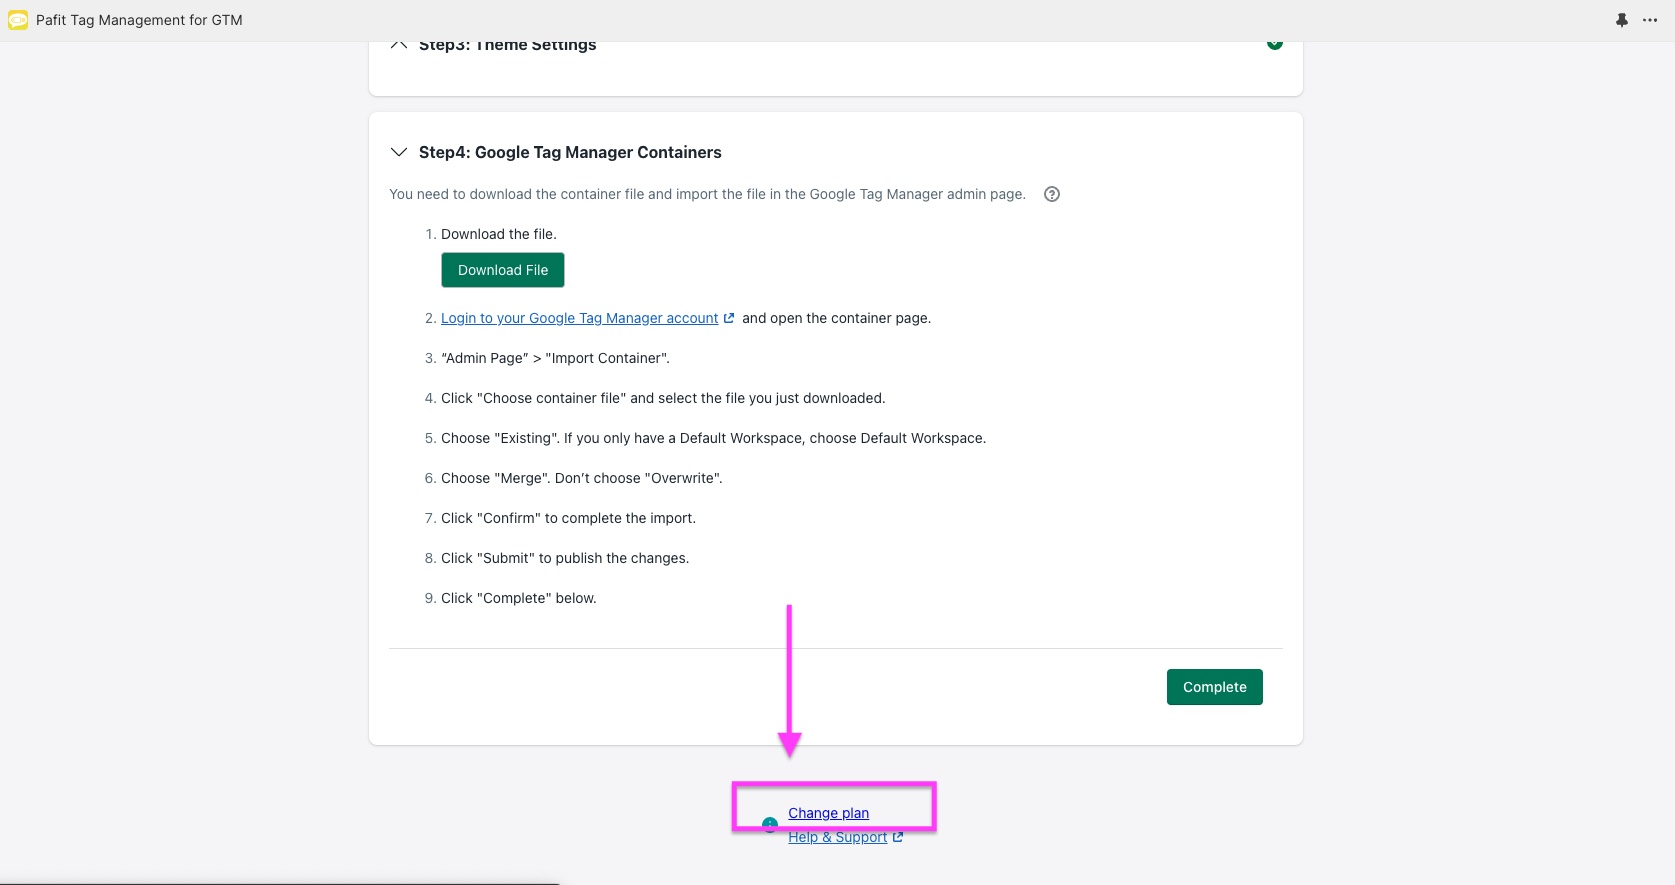Open the three-dot more options menu
The height and width of the screenshot is (885, 1675).
tap(1650, 20)
